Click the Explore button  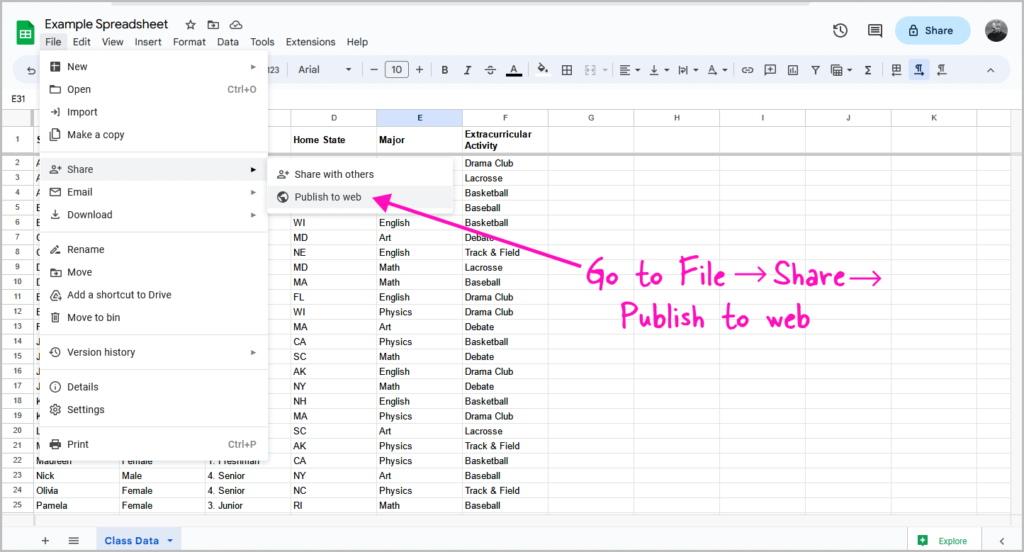942,540
